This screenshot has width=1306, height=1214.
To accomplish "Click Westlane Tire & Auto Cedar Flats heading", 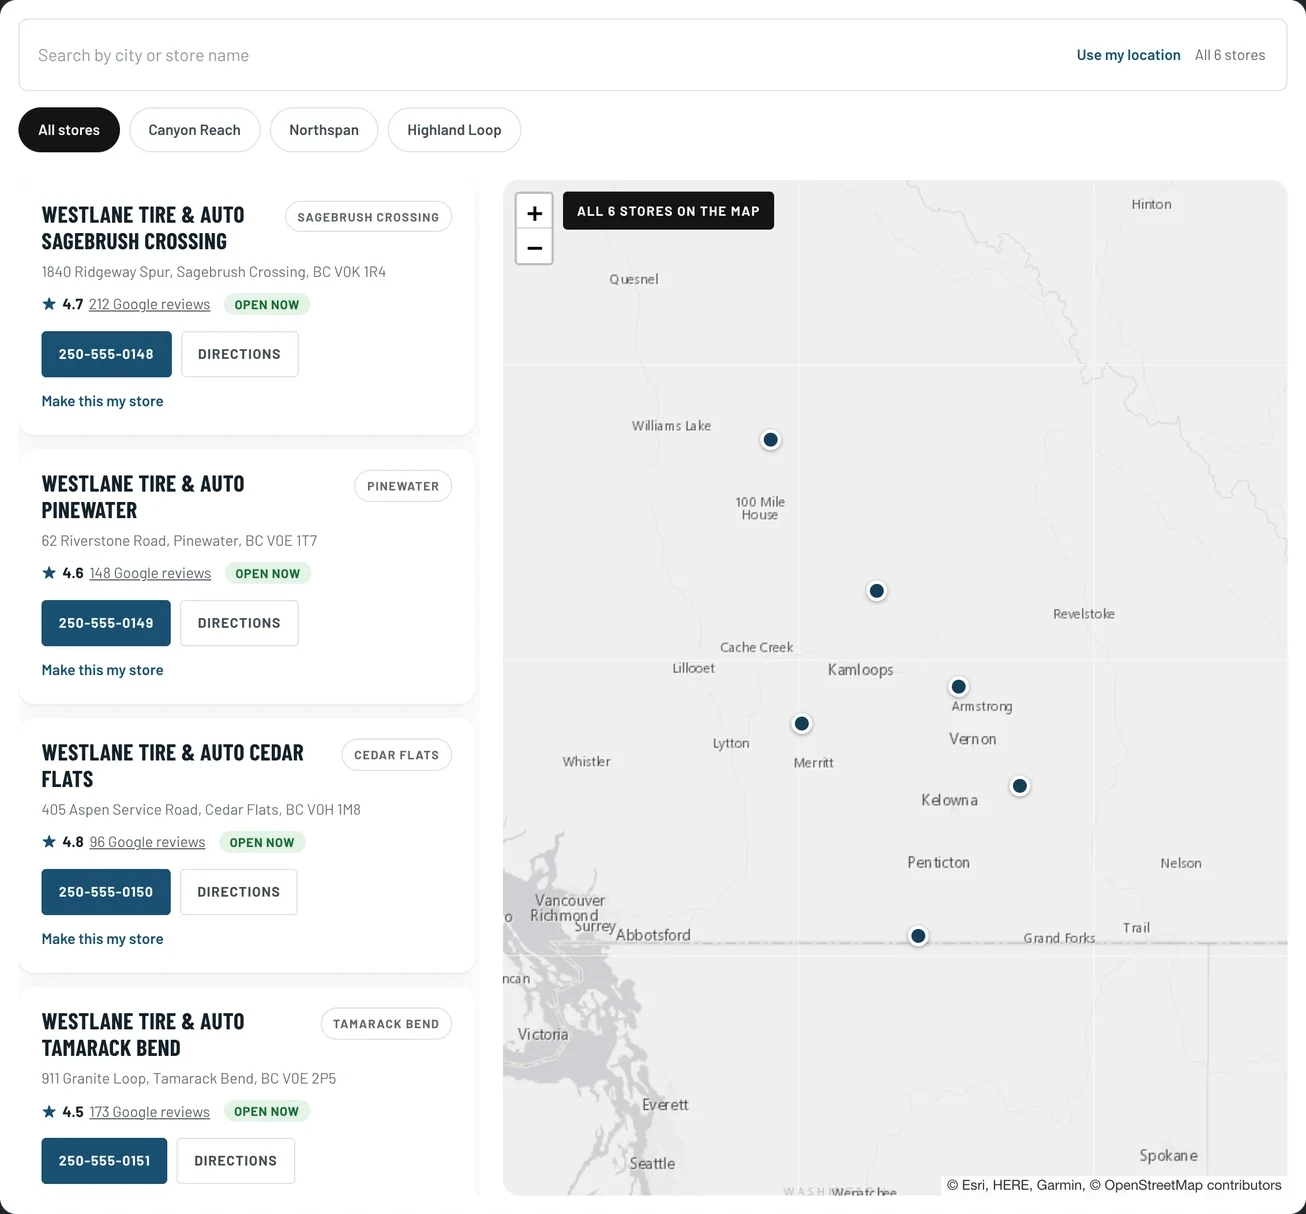I will pyautogui.click(x=172, y=766).
